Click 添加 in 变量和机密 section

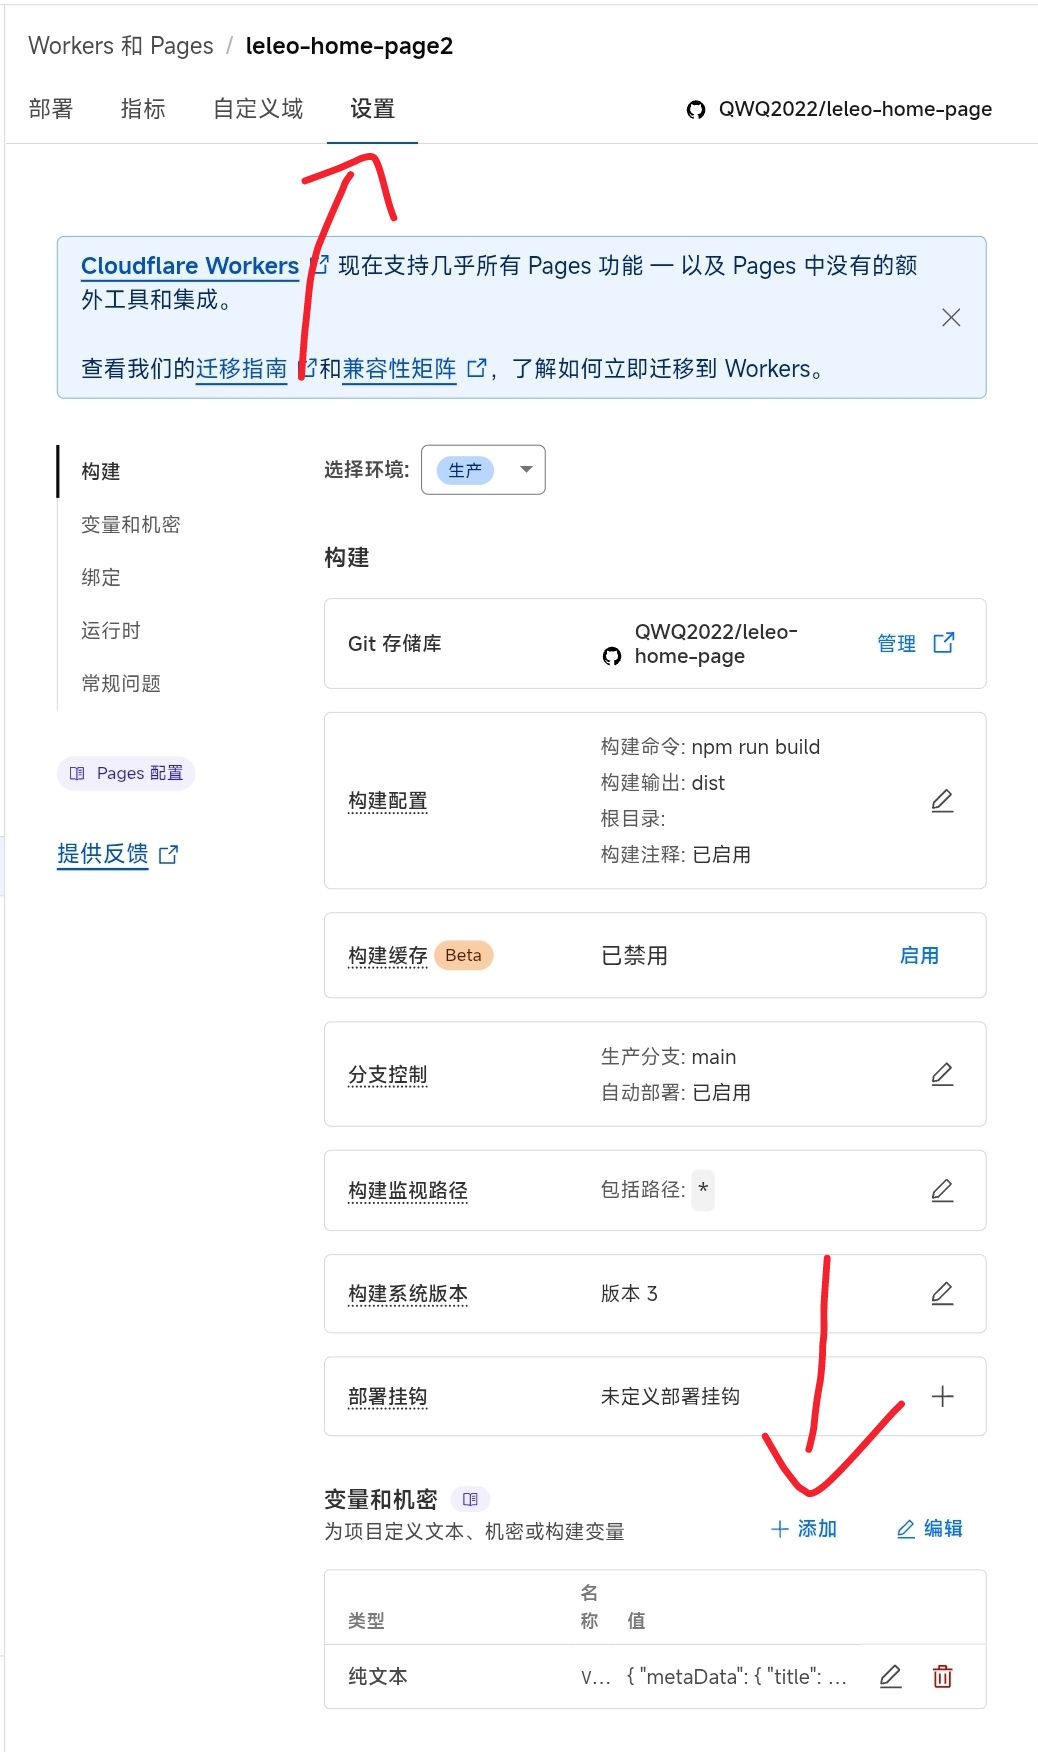(804, 1529)
